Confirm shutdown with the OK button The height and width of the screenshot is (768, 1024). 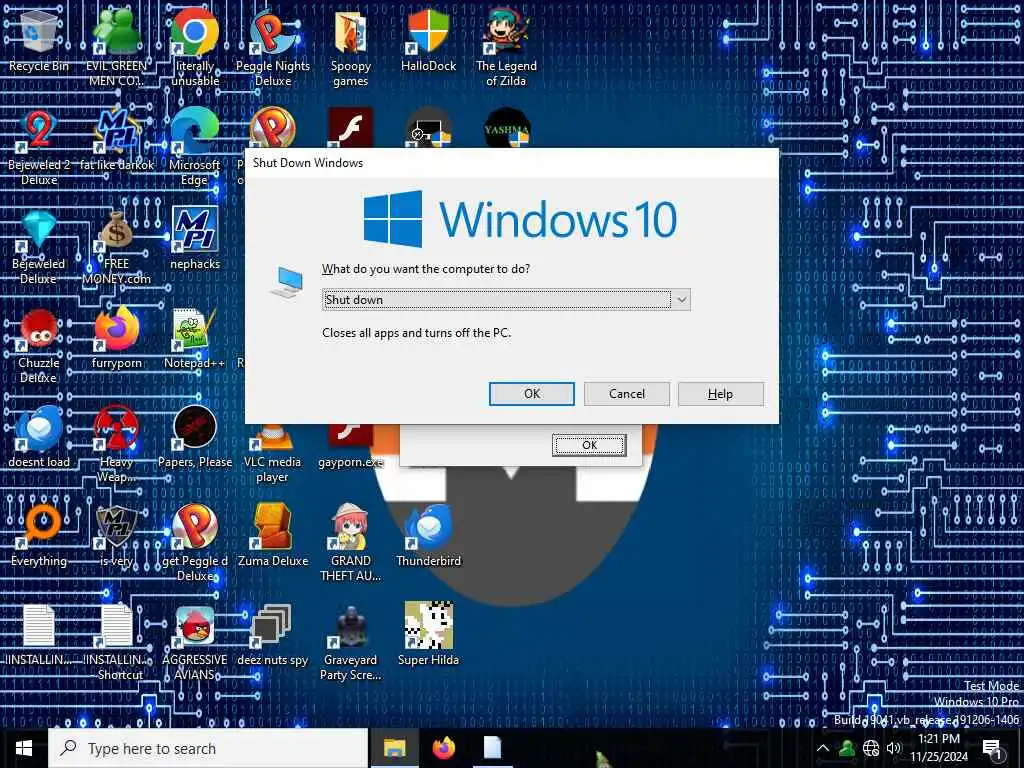[x=532, y=394]
